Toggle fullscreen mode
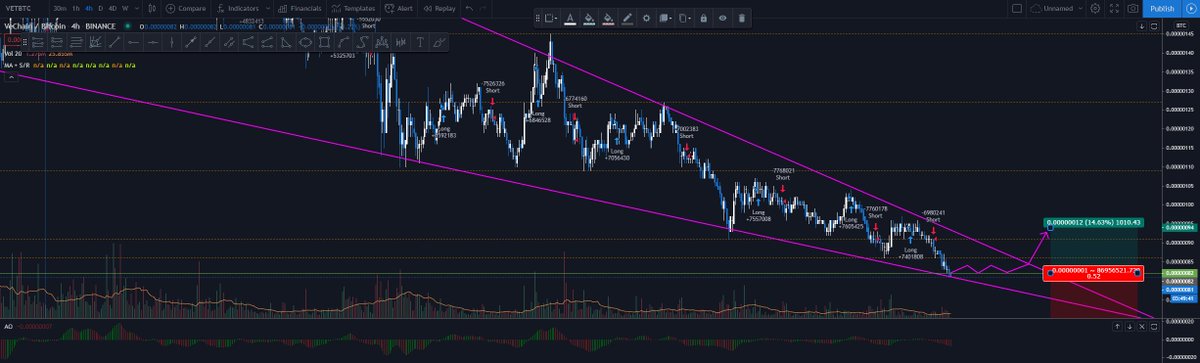Image resolution: width=1200 pixels, height=363 pixels. coord(1115,8)
